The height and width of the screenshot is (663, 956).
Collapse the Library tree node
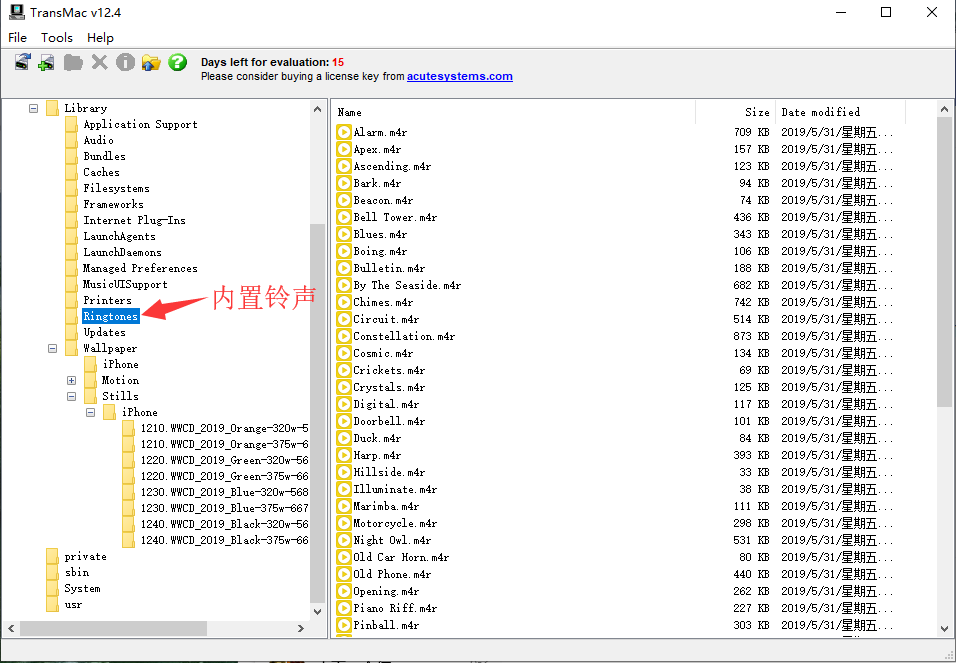34,108
